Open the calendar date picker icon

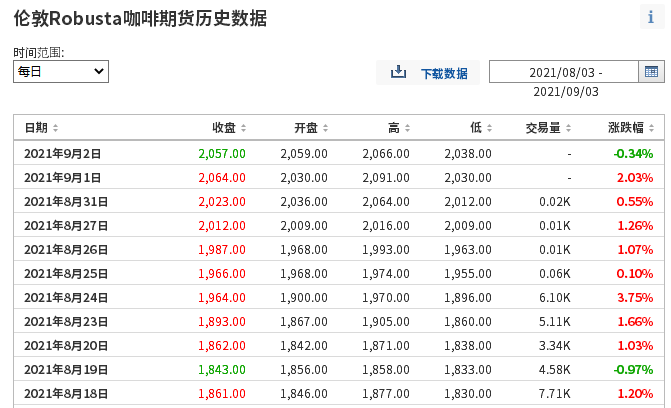[x=651, y=72]
